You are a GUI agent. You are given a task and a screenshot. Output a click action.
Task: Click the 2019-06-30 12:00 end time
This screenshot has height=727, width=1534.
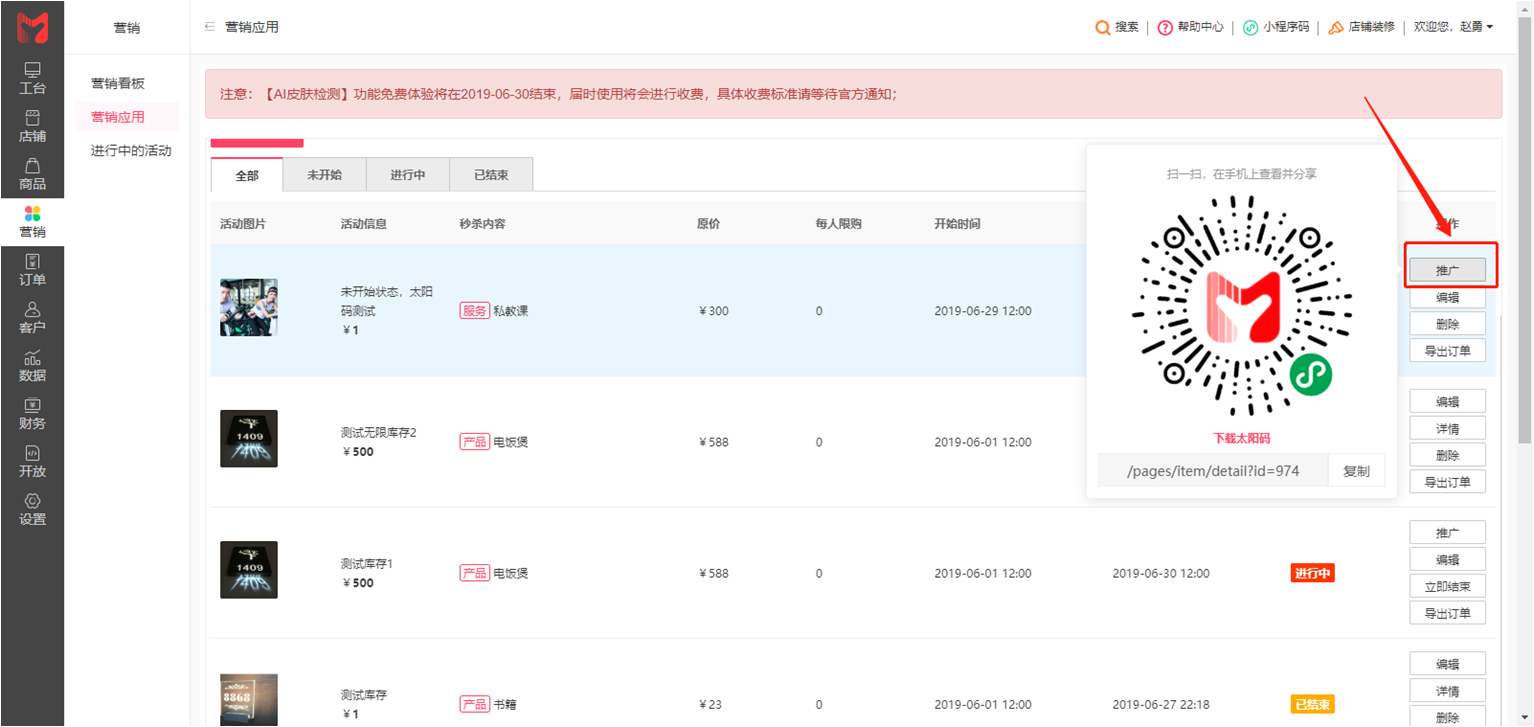(1161, 573)
